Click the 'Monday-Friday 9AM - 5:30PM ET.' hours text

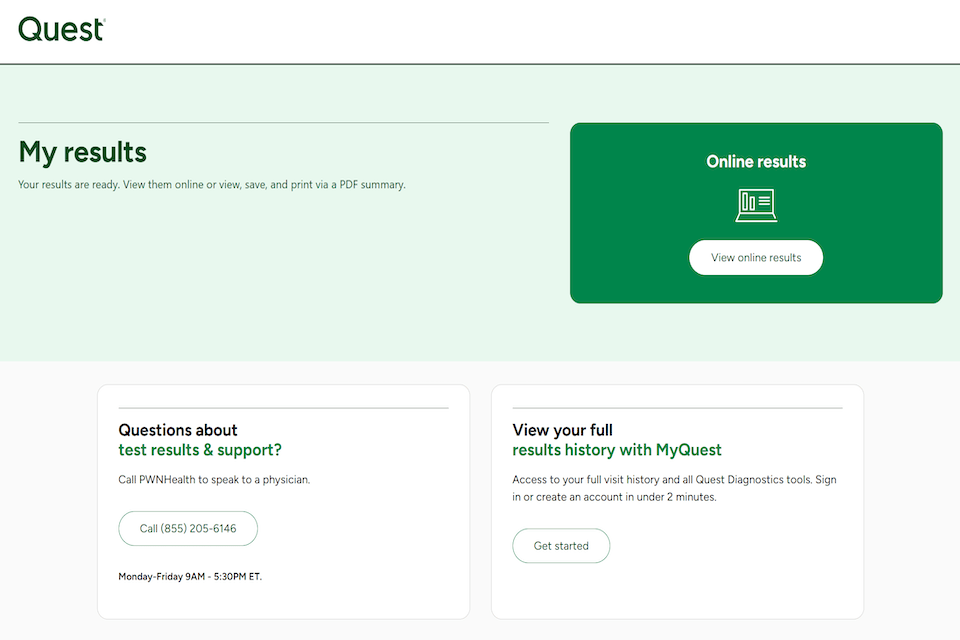[x=190, y=576]
